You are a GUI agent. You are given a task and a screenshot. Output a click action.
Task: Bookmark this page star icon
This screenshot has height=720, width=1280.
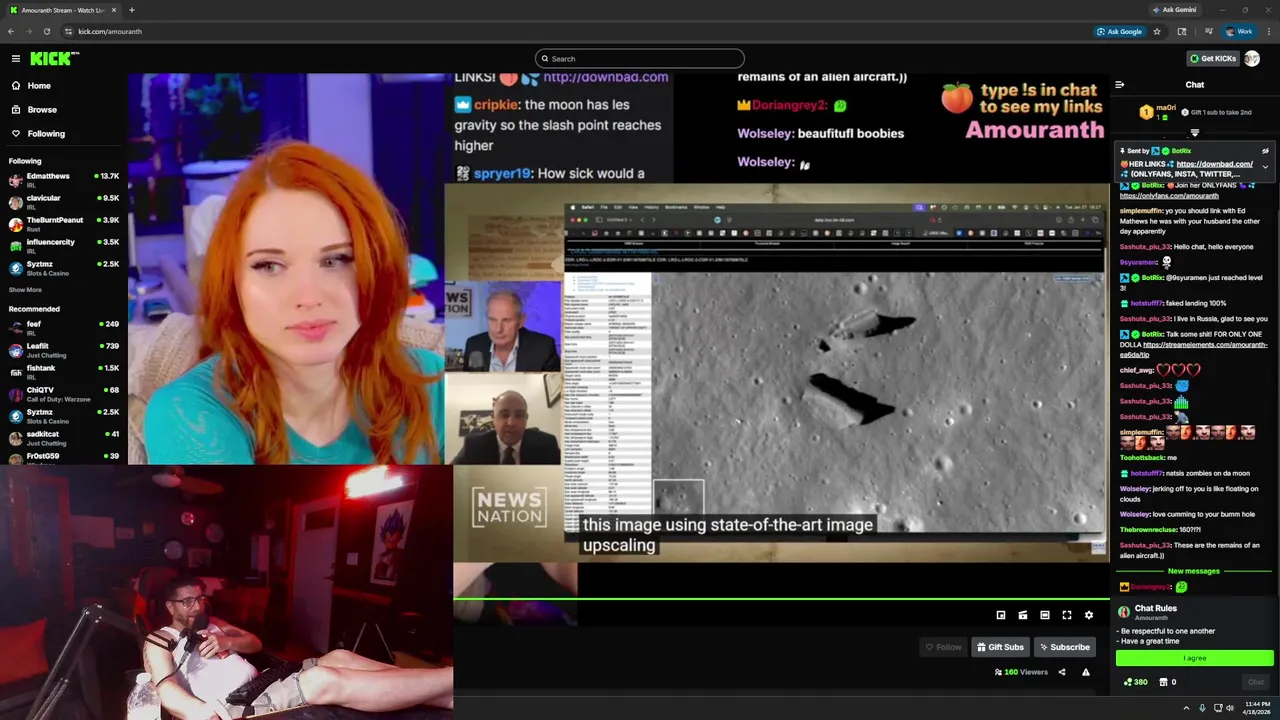[1157, 31]
